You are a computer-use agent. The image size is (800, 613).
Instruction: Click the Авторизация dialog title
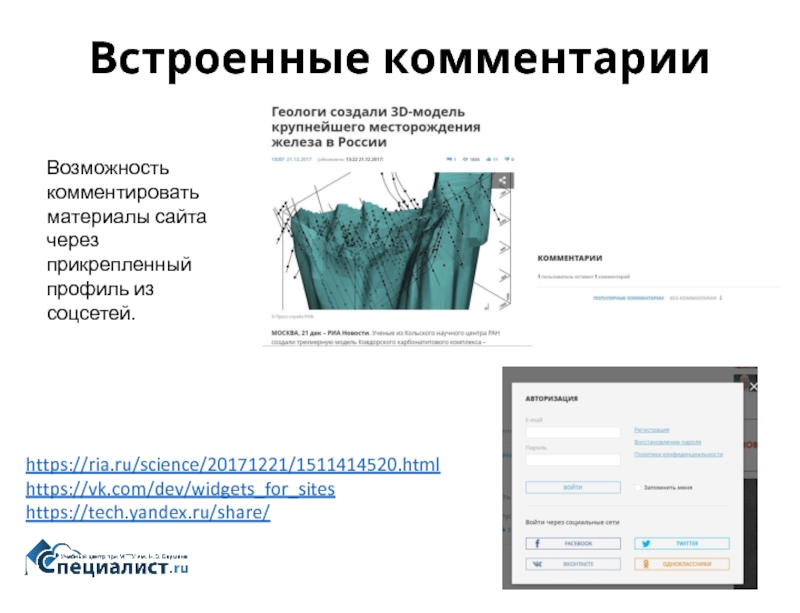[552, 399]
